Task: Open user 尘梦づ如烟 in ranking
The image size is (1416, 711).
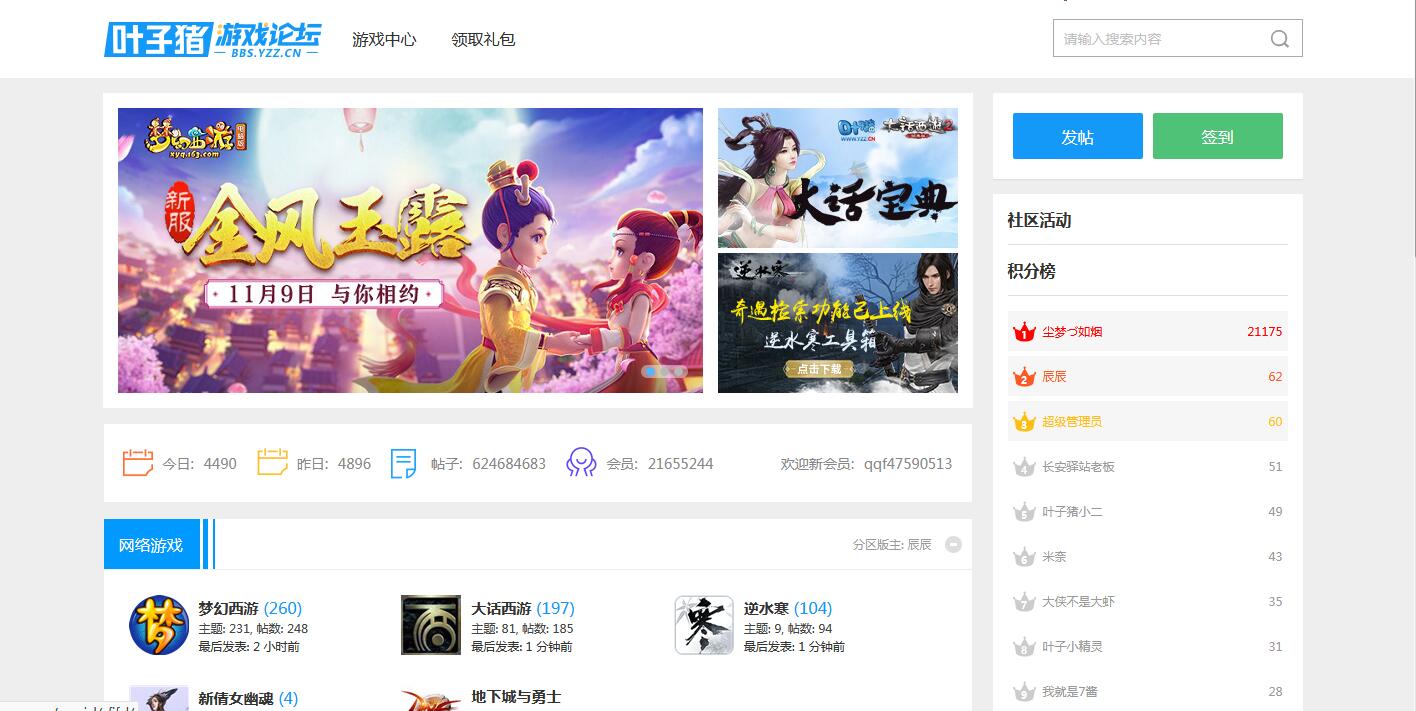Action: (x=1072, y=332)
